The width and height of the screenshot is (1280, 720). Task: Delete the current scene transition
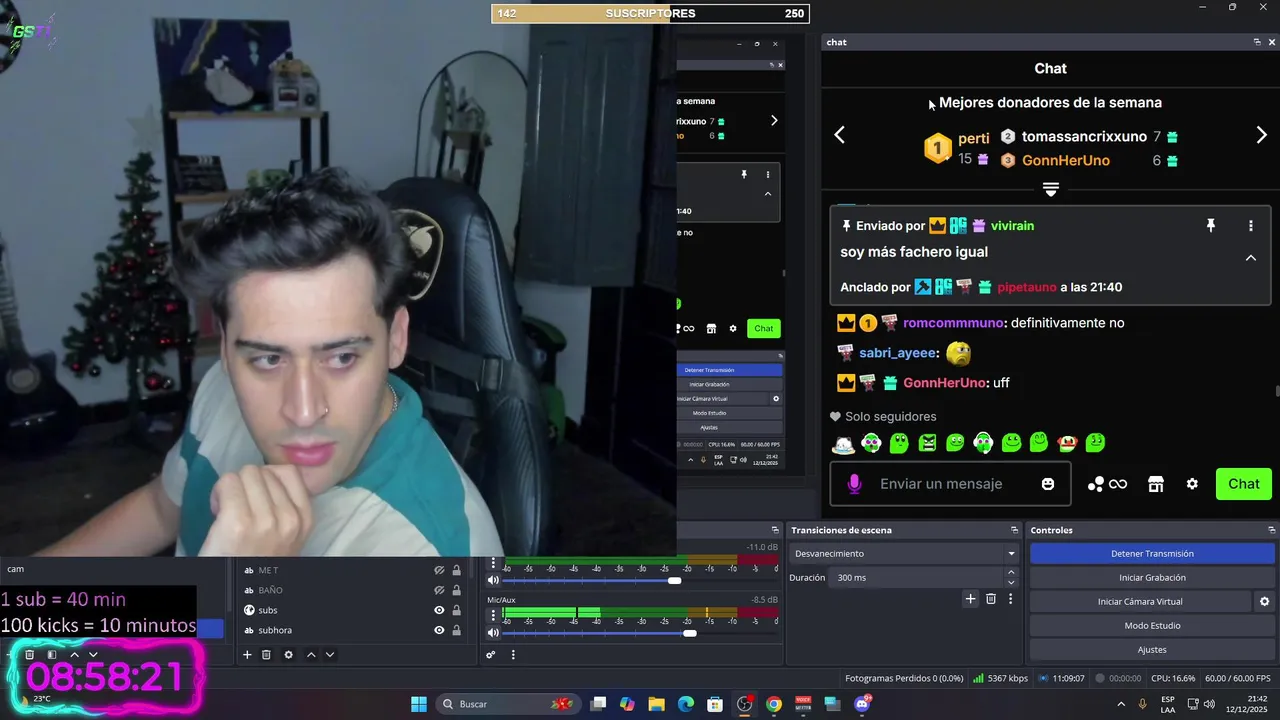pos(991,598)
